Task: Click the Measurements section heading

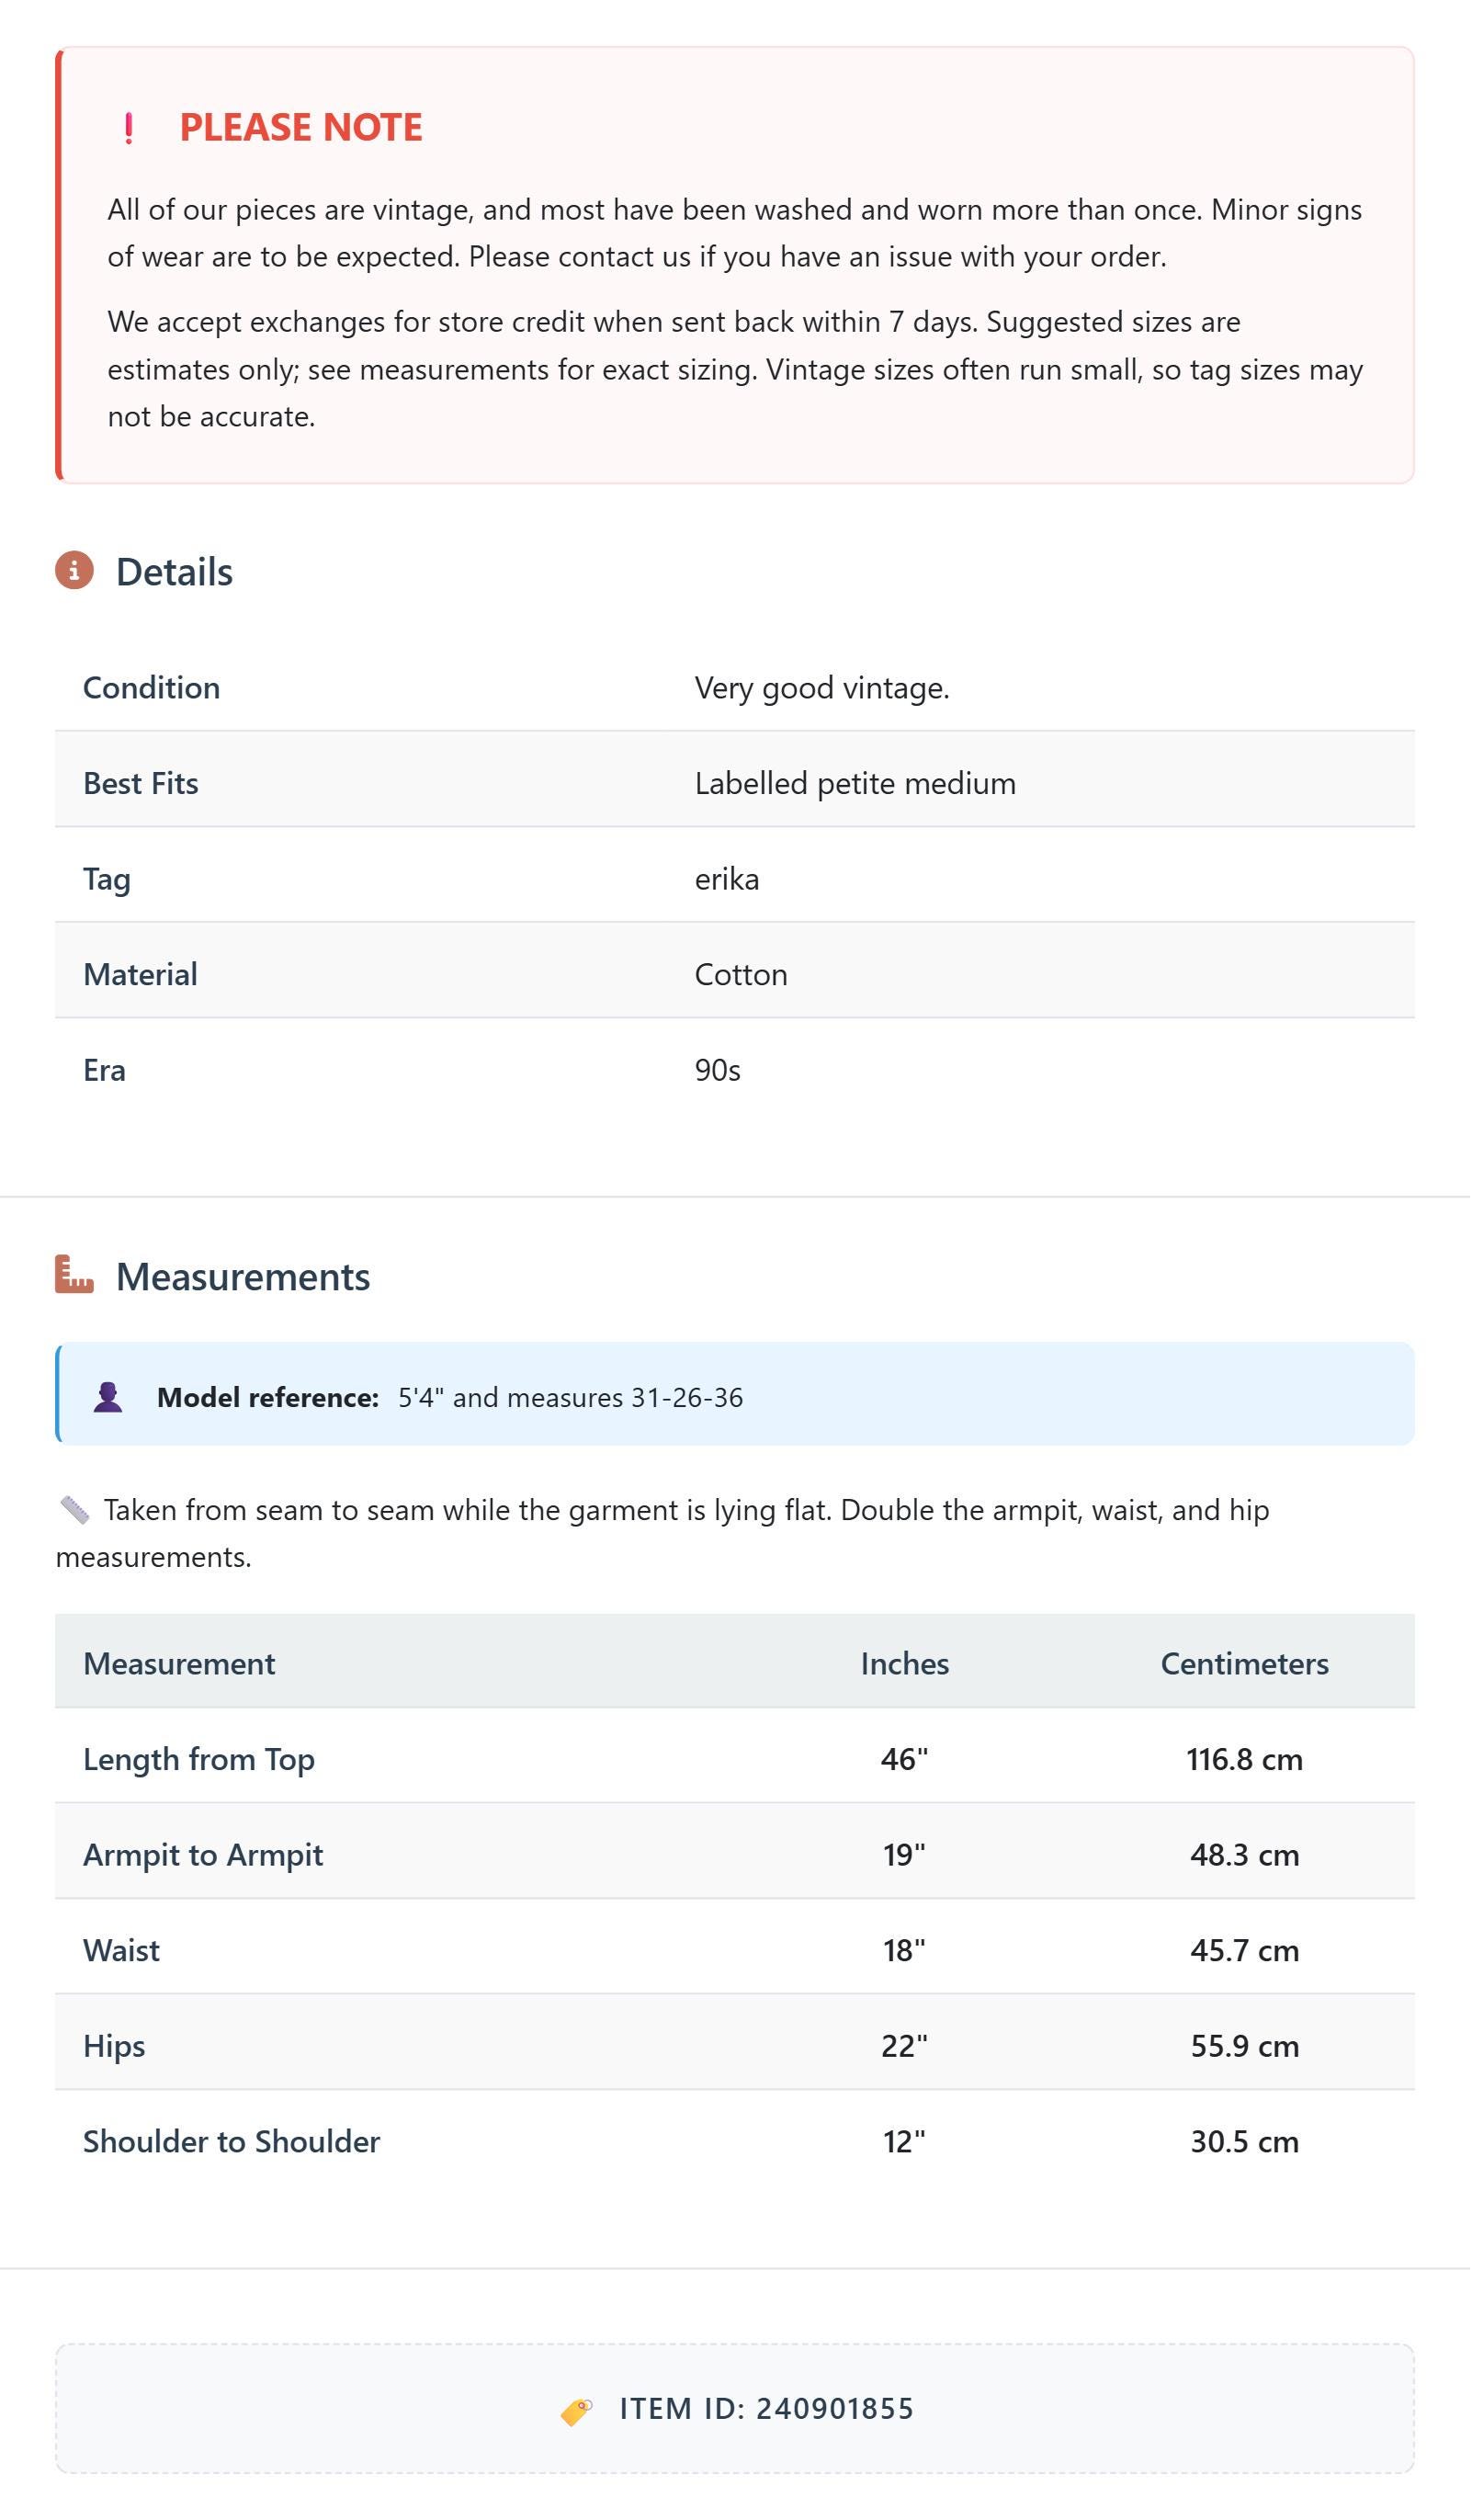Action: click(x=243, y=1277)
